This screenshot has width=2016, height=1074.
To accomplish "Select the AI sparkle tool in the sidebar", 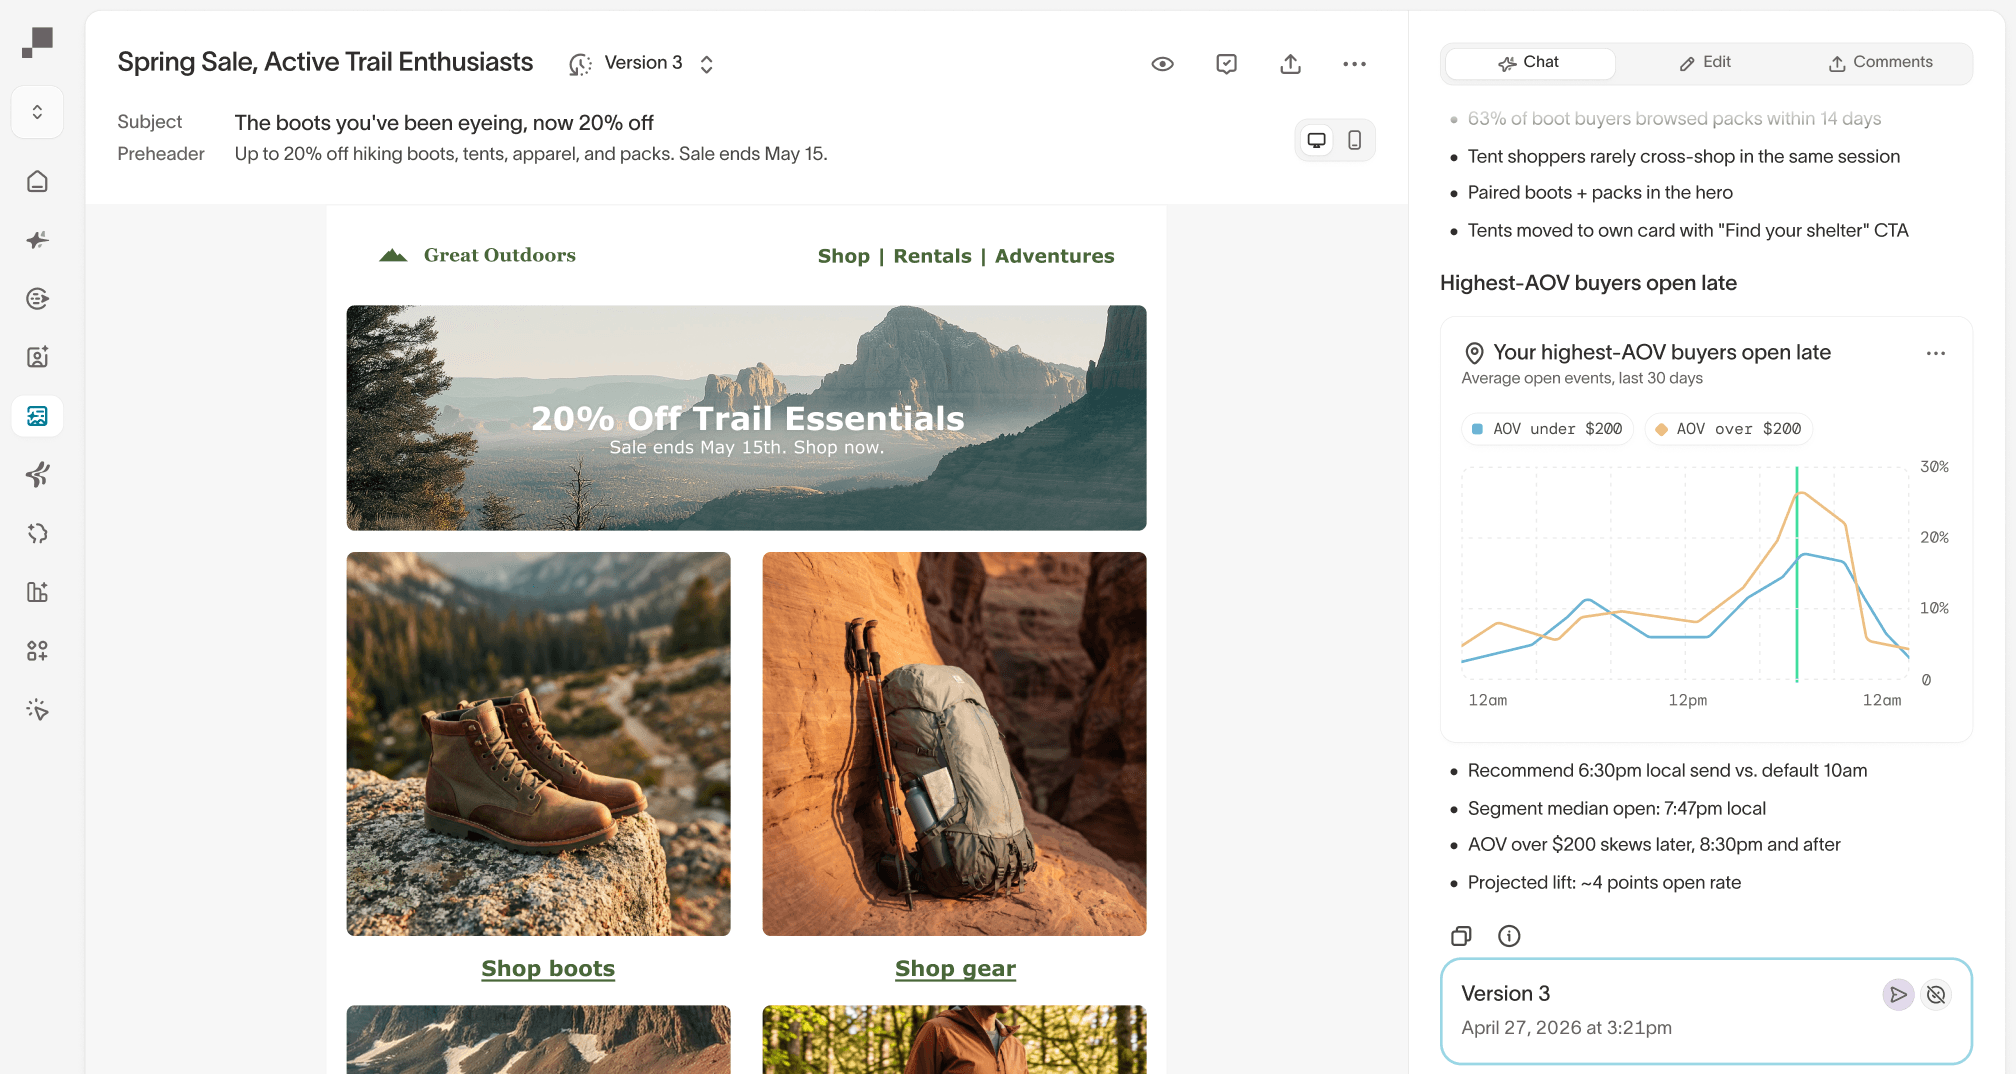I will (x=37, y=239).
